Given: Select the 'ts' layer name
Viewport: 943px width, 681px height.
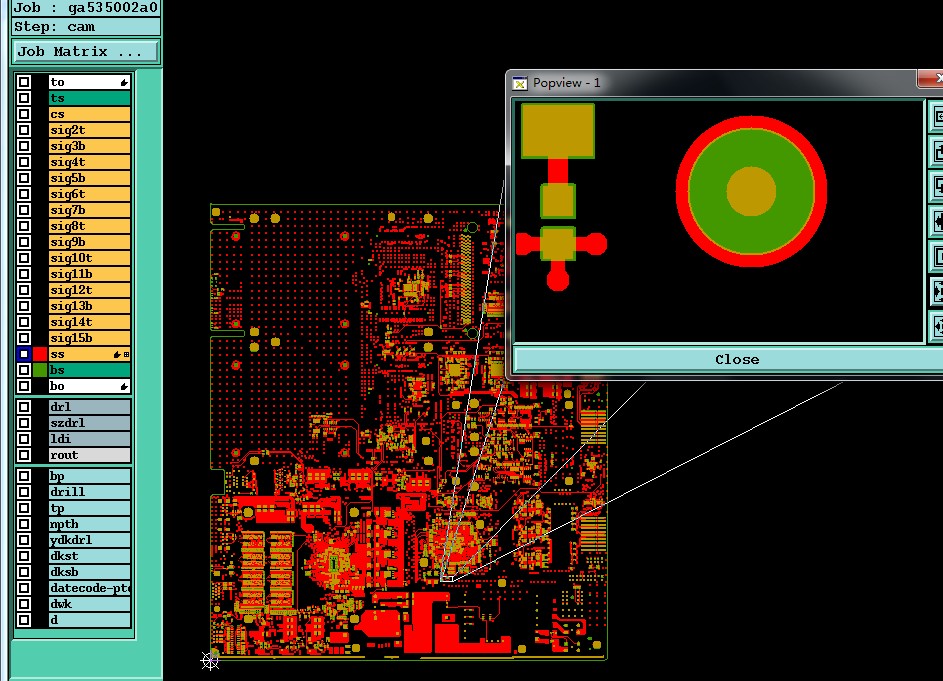Looking at the screenshot, I should pyautogui.click(x=89, y=98).
